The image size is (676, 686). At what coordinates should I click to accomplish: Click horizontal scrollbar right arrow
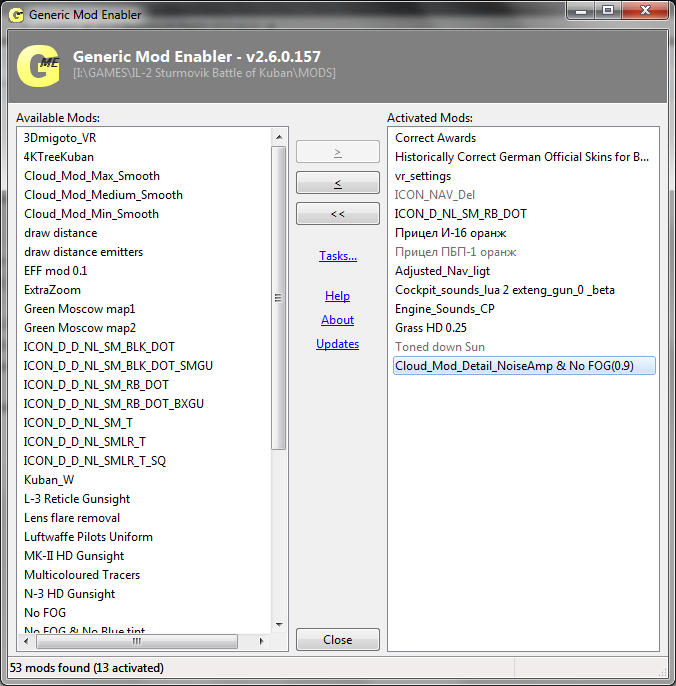pos(261,641)
